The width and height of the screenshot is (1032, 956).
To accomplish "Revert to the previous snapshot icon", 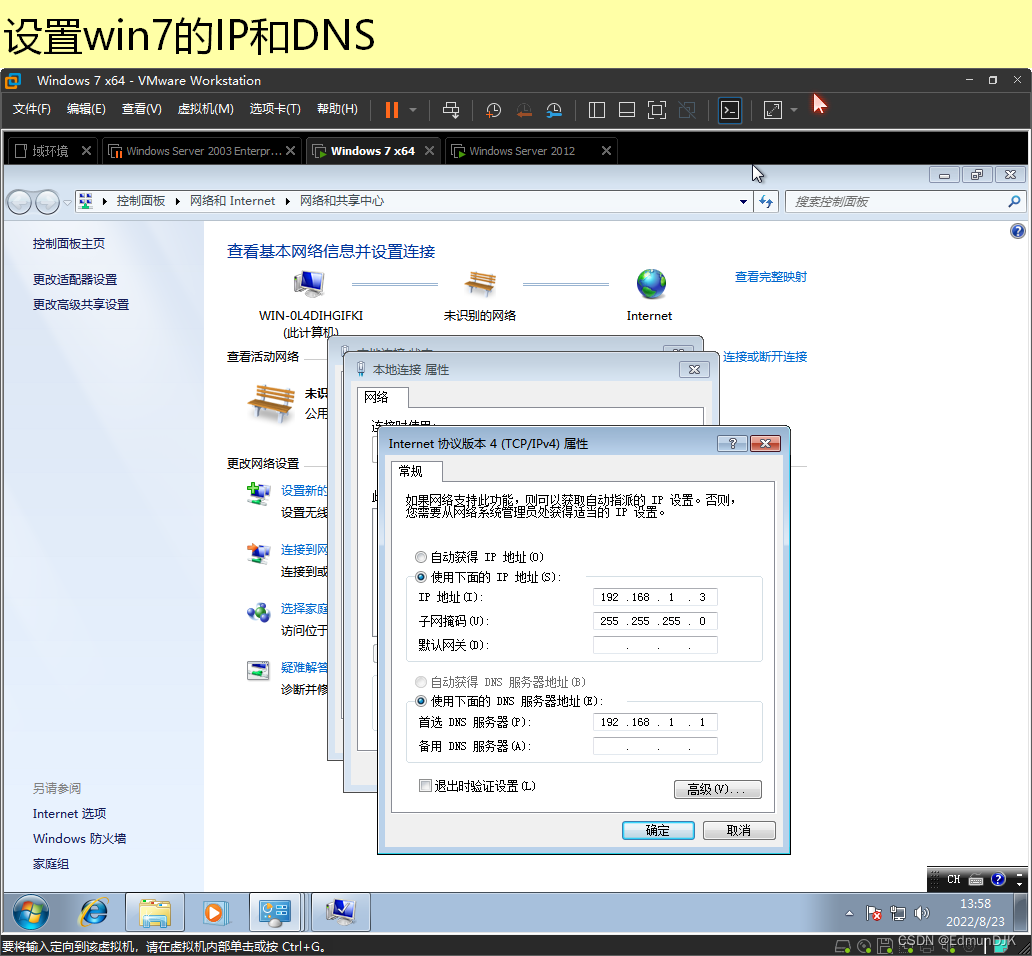I will (524, 110).
